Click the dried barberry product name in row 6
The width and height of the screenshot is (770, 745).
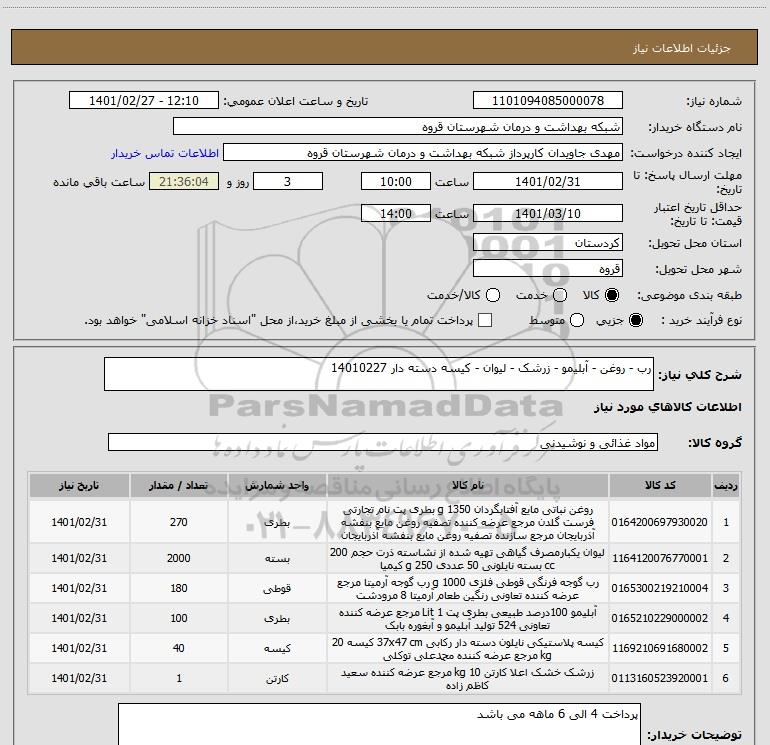pyautogui.click(x=468, y=678)
